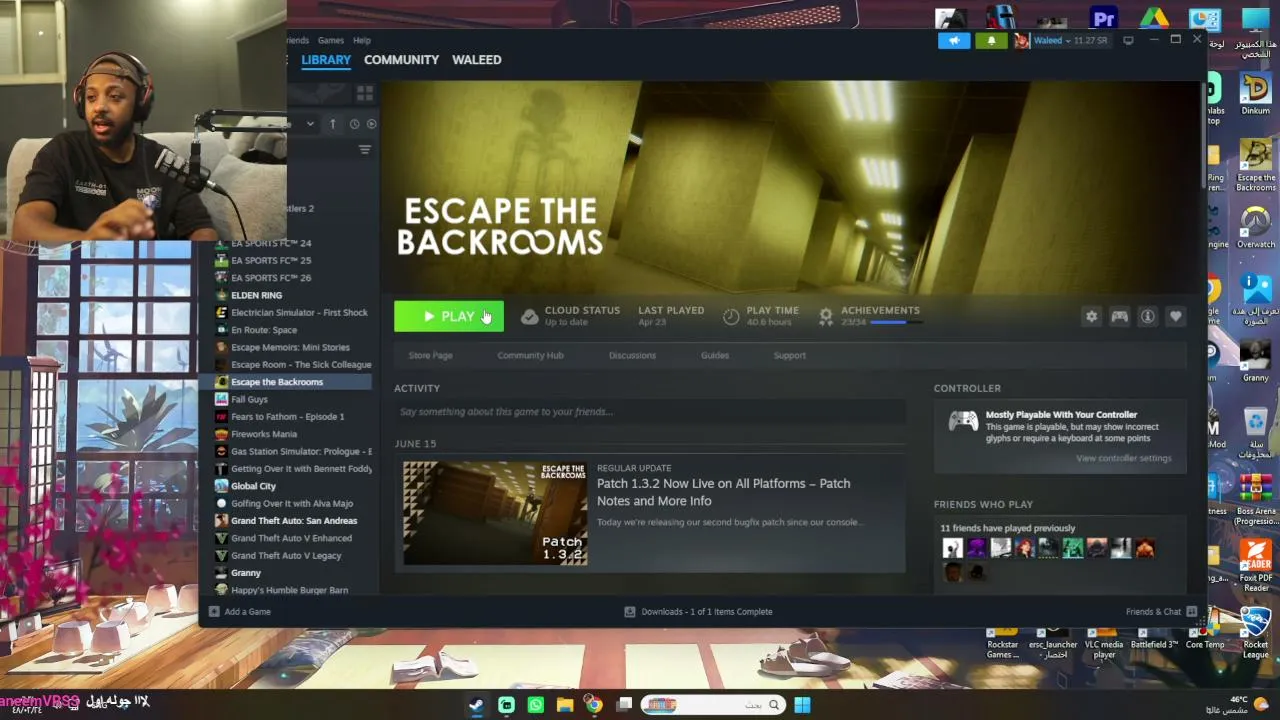
Task: Expand the library collection filter dropdown arrow
Action: [x=310, y=124]
